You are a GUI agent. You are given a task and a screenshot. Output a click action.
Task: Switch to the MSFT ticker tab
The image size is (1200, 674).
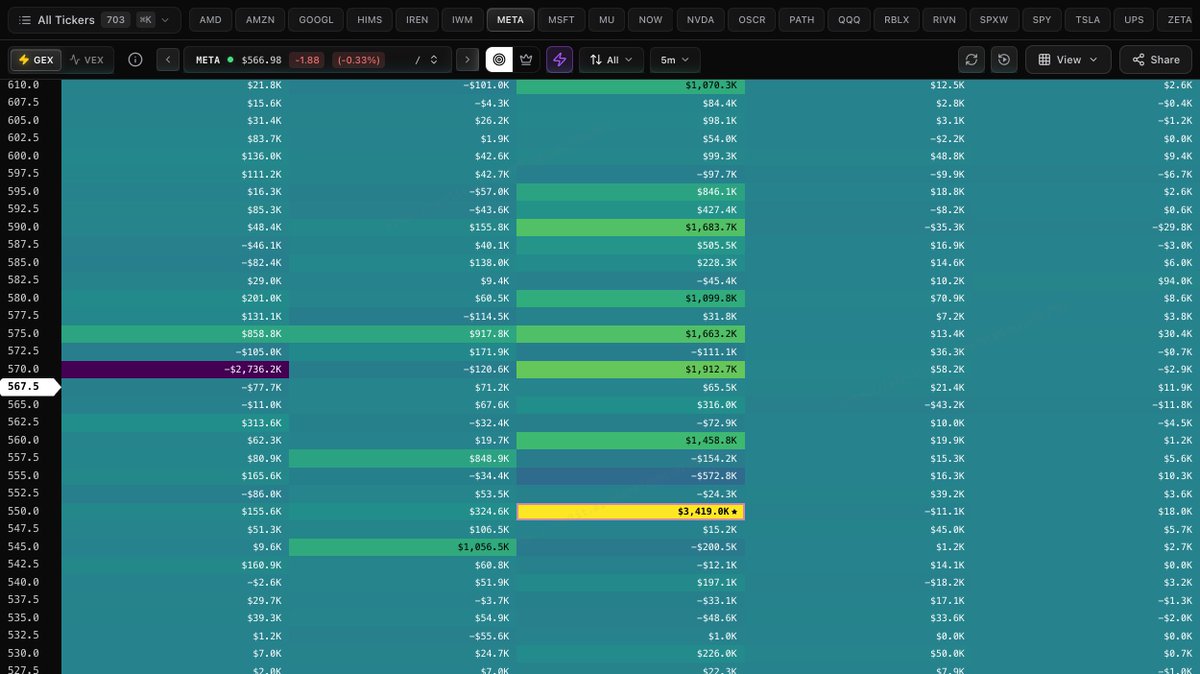coord(560,19)
